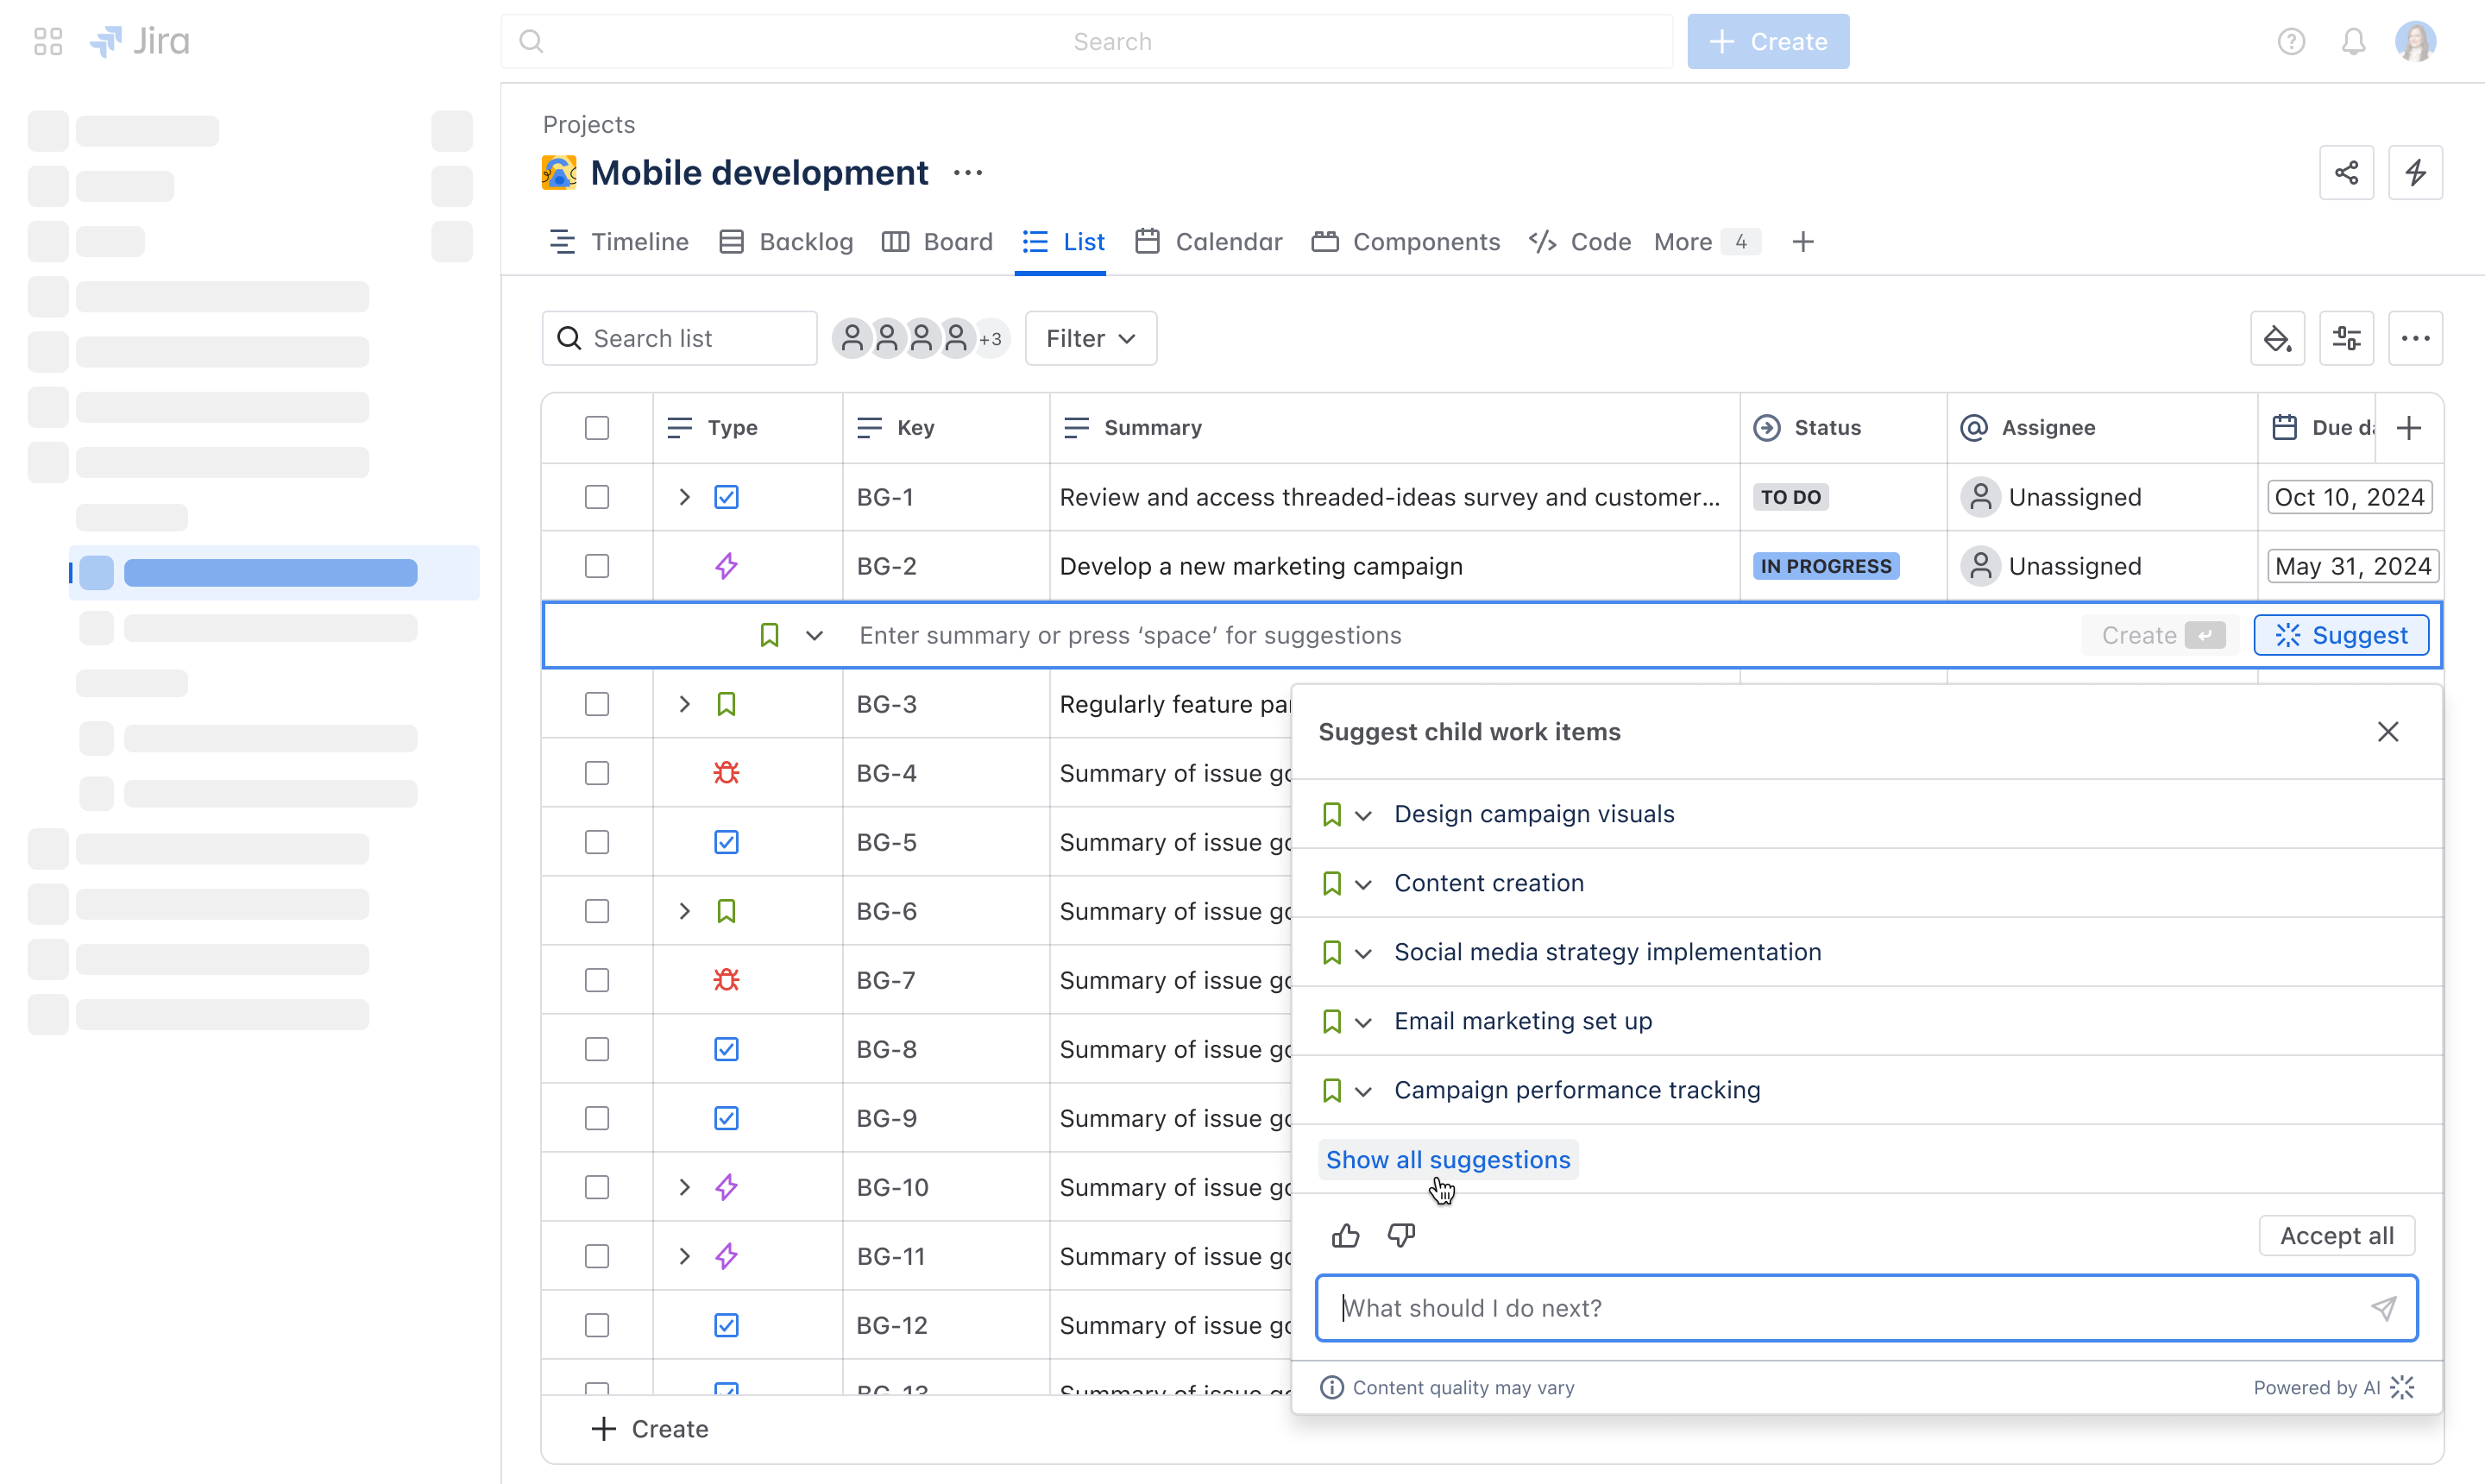Open the help question mark icon
The image size is (2485, 1484).
(2291, 42)
